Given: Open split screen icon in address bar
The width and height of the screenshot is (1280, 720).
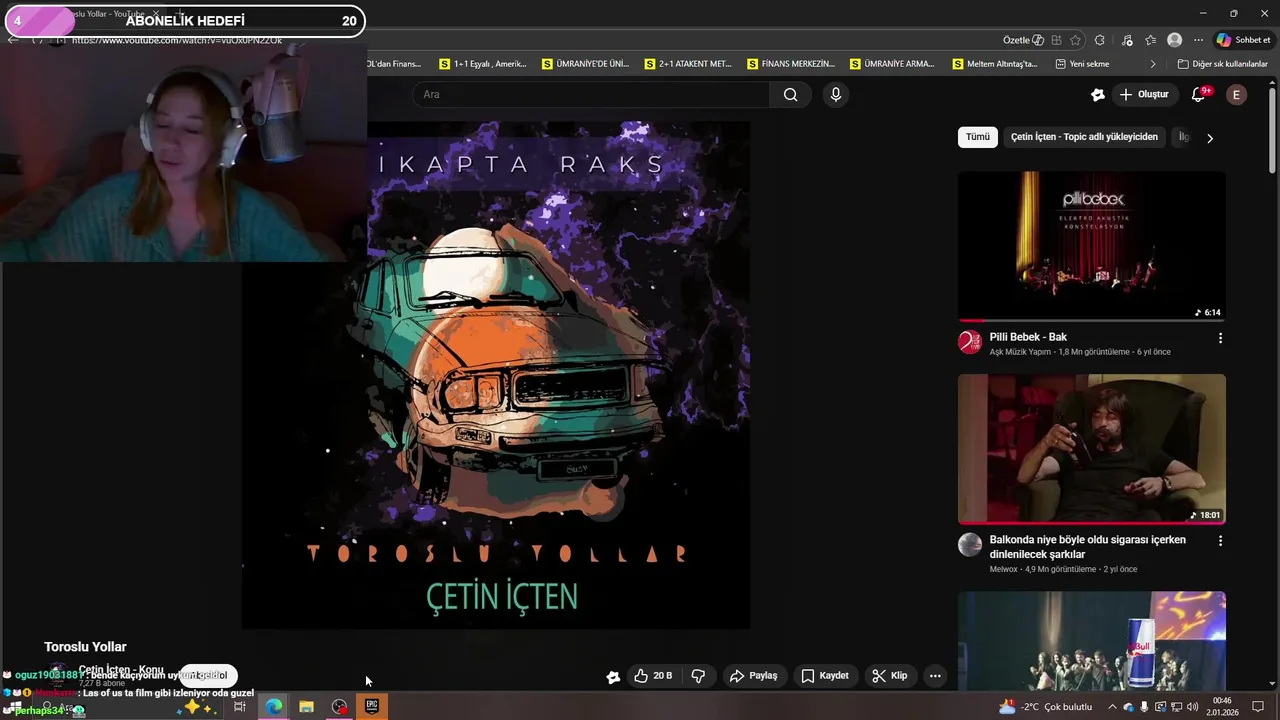Looking at the screenshot, I should tap(1056, 40).
